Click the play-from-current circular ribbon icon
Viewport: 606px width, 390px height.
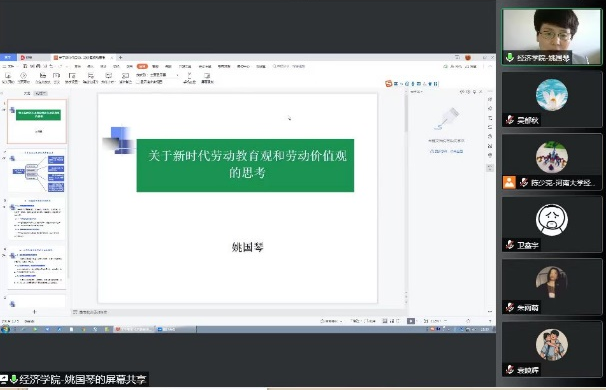(24, 78)
